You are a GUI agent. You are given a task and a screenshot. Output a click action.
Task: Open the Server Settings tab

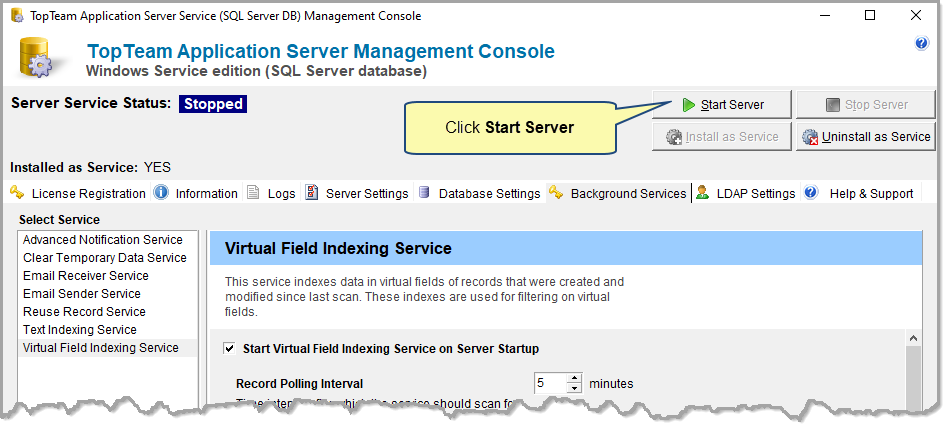[x=358, y=194]
